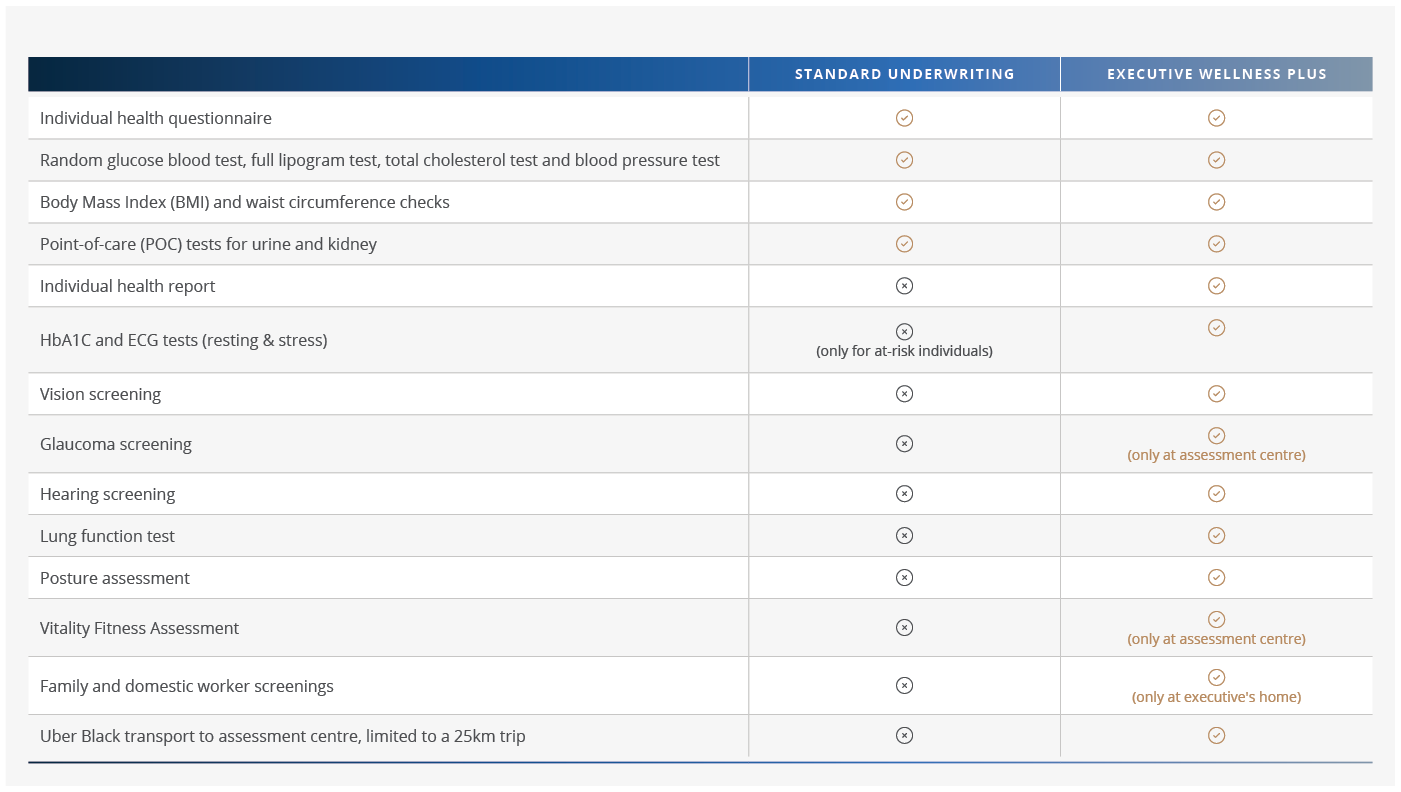Click cross icon in Uber Black transport row
Screen dimensions: 1401x792
click(904, 736)
